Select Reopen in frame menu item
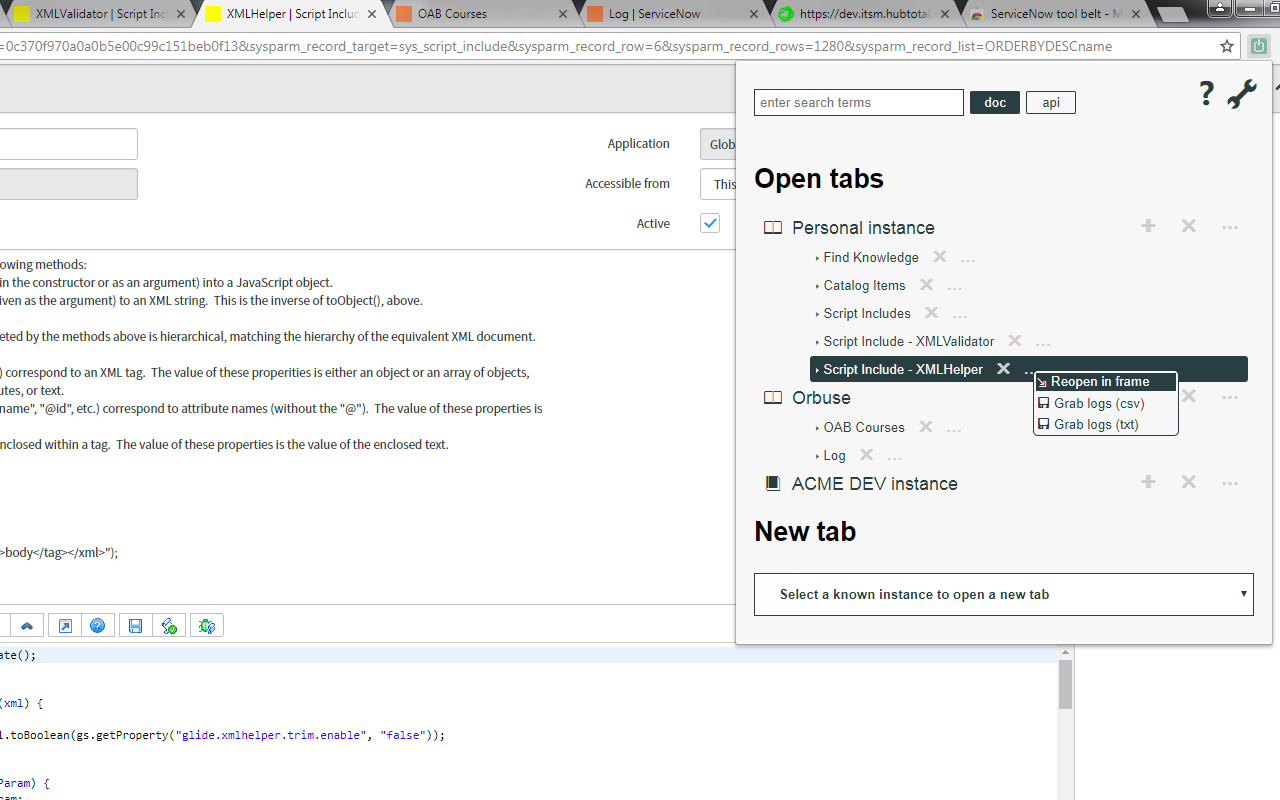The width and height of the screenshot is (1280, 800). [1105, 382]
